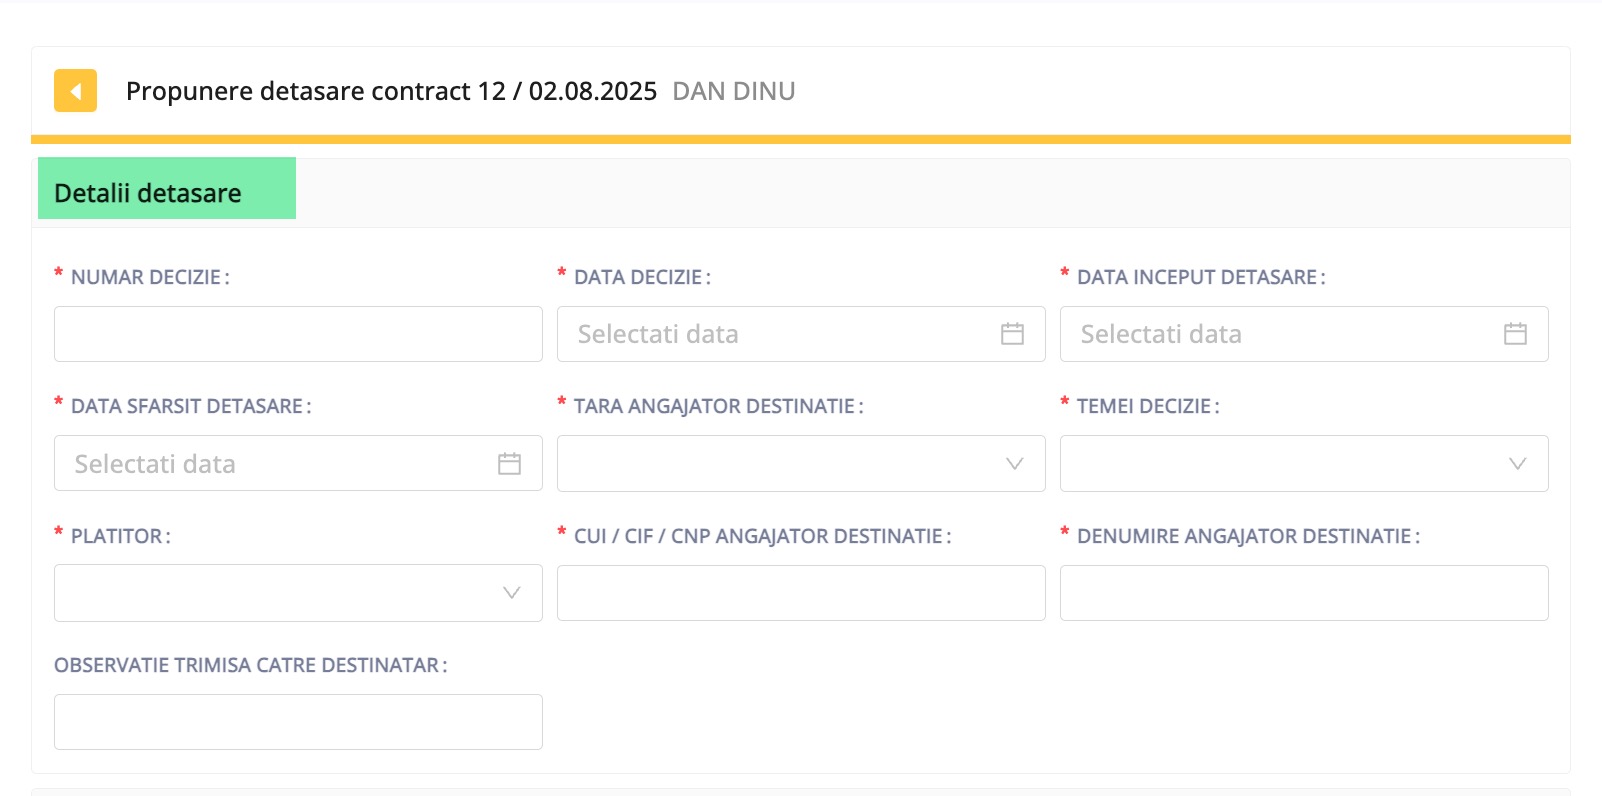Image resolution: width=1602 pixels, height=796 pixels.
Task: Open calendar icon in Data Inceput Detasare field
Action: point(1515,334)
